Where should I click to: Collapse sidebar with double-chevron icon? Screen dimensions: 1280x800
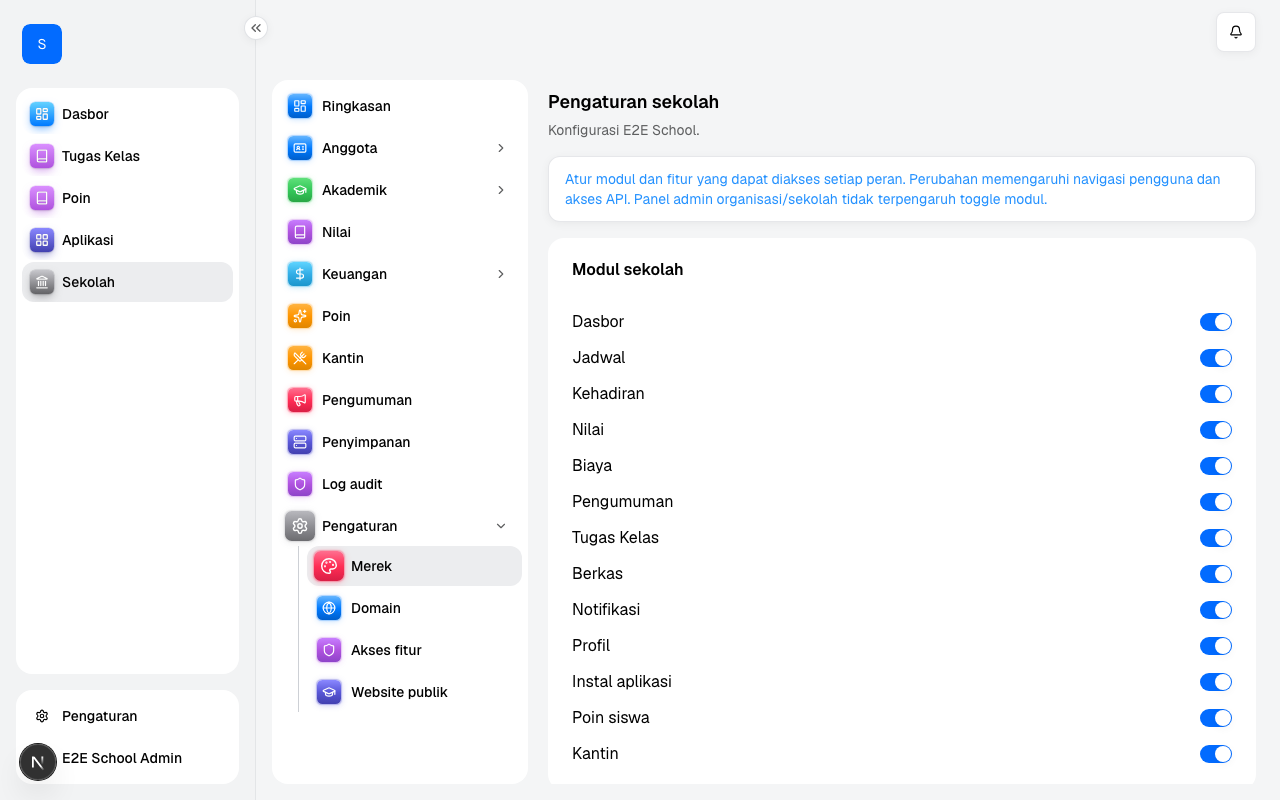pyautogui.click(x=256, y=28)
